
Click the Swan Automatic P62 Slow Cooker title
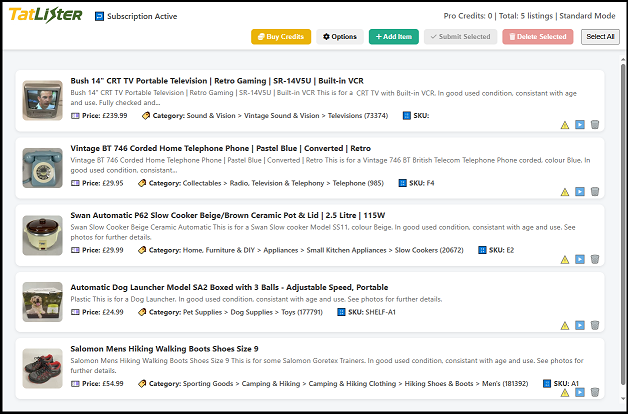(227, 215)
